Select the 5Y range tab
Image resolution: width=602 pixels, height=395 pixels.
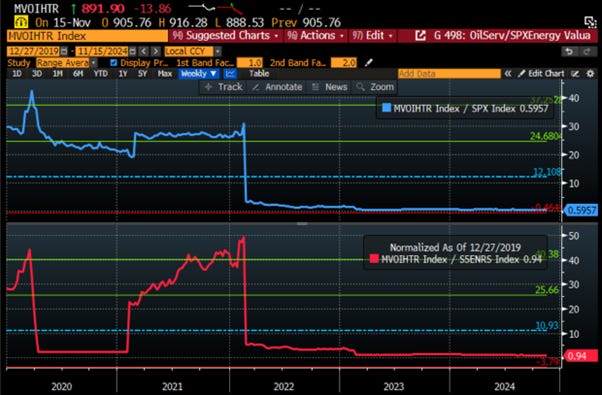[142, 74]
